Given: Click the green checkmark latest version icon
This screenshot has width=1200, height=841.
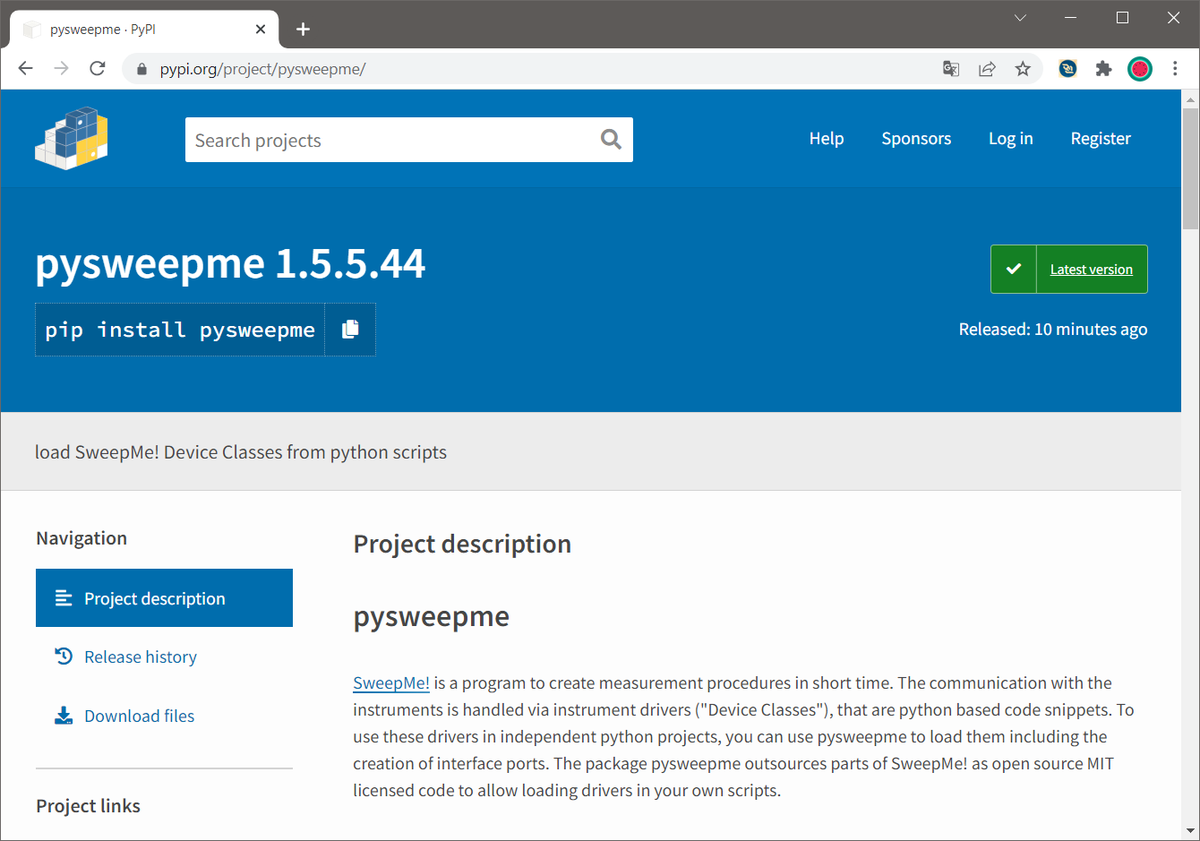Looking at the screenshot, I should 1014,269.
